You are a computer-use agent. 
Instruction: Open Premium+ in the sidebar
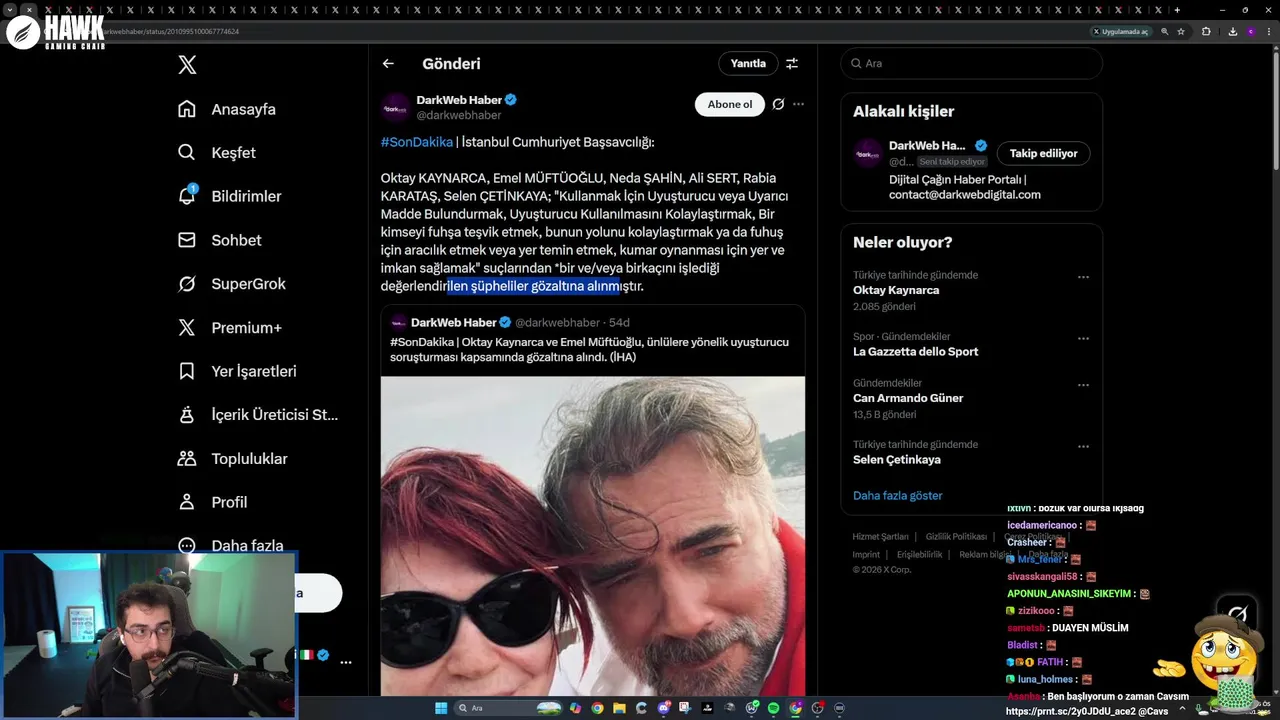coord(229,327)
